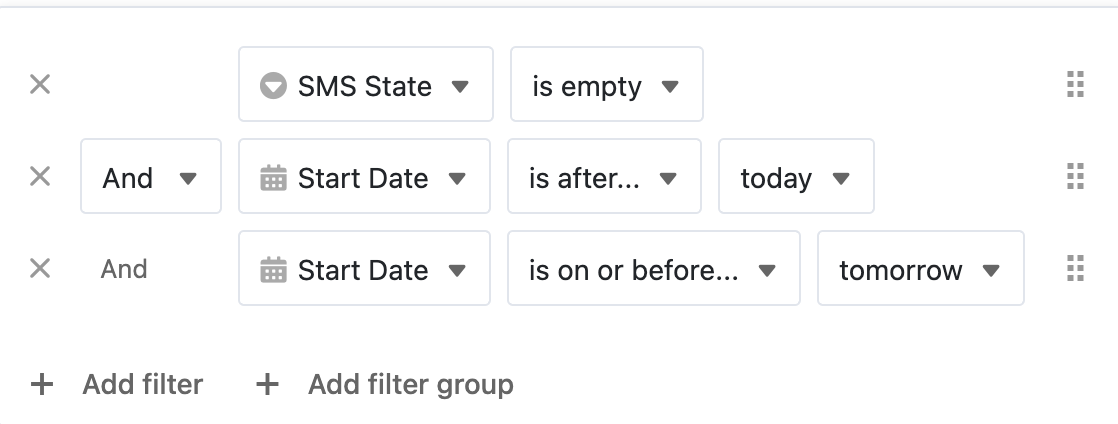Click calendar icon in the is after row
Viewport: 1118px width, 424px height.
[x=273, y=177]
